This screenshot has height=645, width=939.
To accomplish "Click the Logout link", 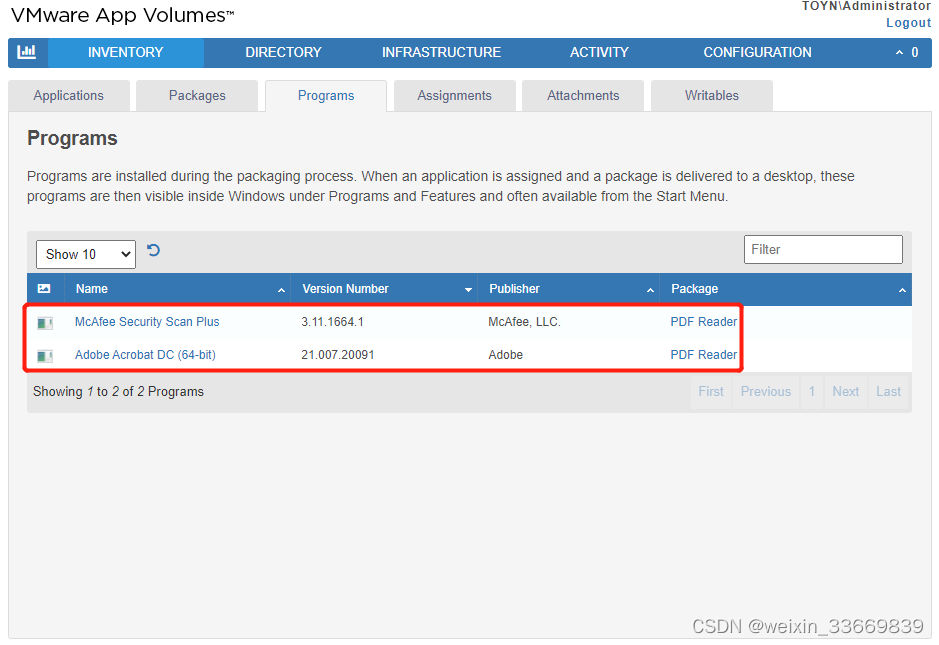I will click(x=908, y=23).
